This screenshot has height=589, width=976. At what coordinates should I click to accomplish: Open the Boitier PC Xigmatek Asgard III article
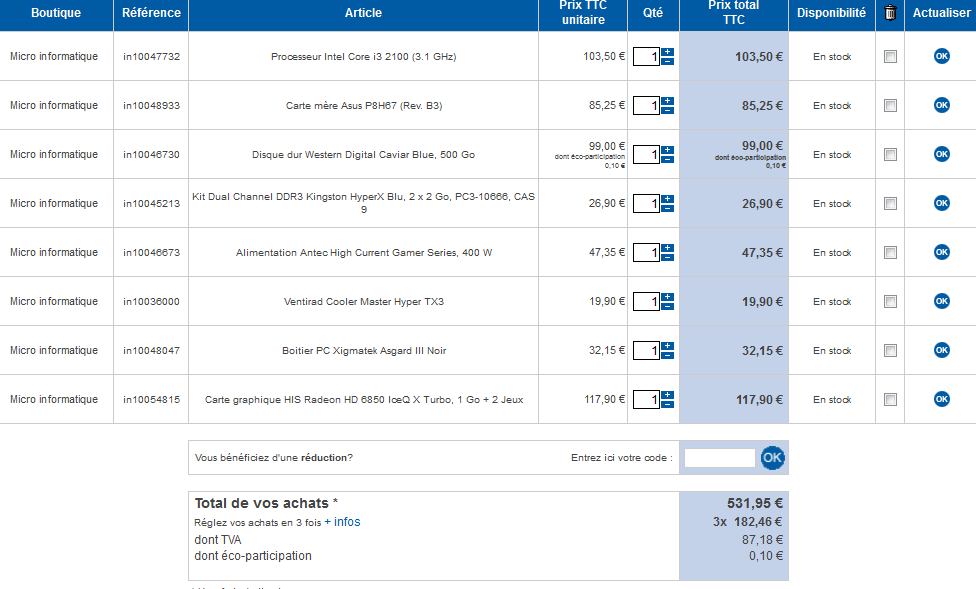pos(363,351)
